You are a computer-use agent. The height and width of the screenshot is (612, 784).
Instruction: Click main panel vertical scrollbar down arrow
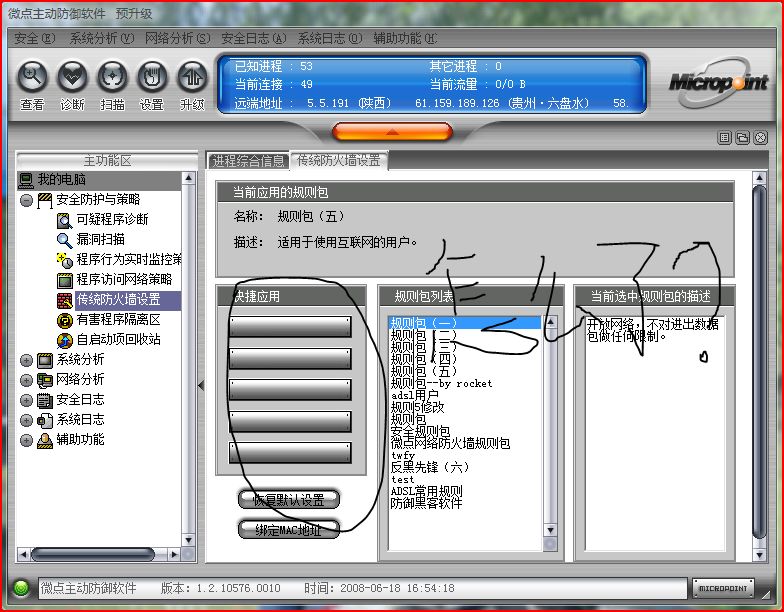760,554
